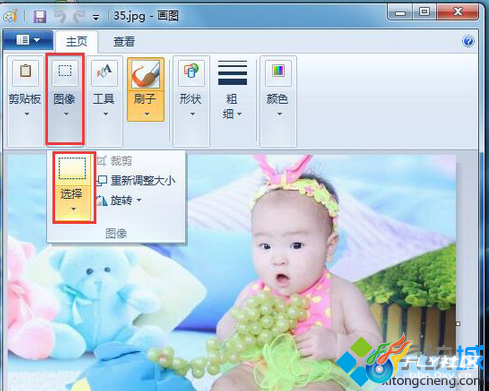489x391 pixels.
Task: Click the 剪贴板 clipboard icon
Action: 26,72
